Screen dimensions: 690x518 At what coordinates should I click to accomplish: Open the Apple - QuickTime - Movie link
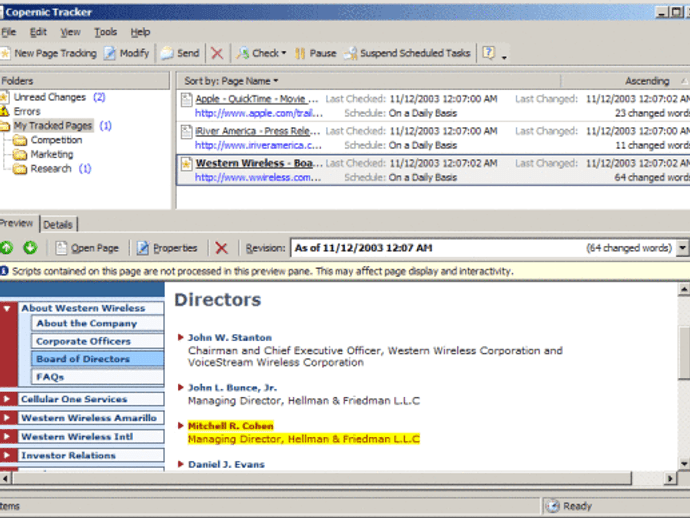click(x=257, y=99)
